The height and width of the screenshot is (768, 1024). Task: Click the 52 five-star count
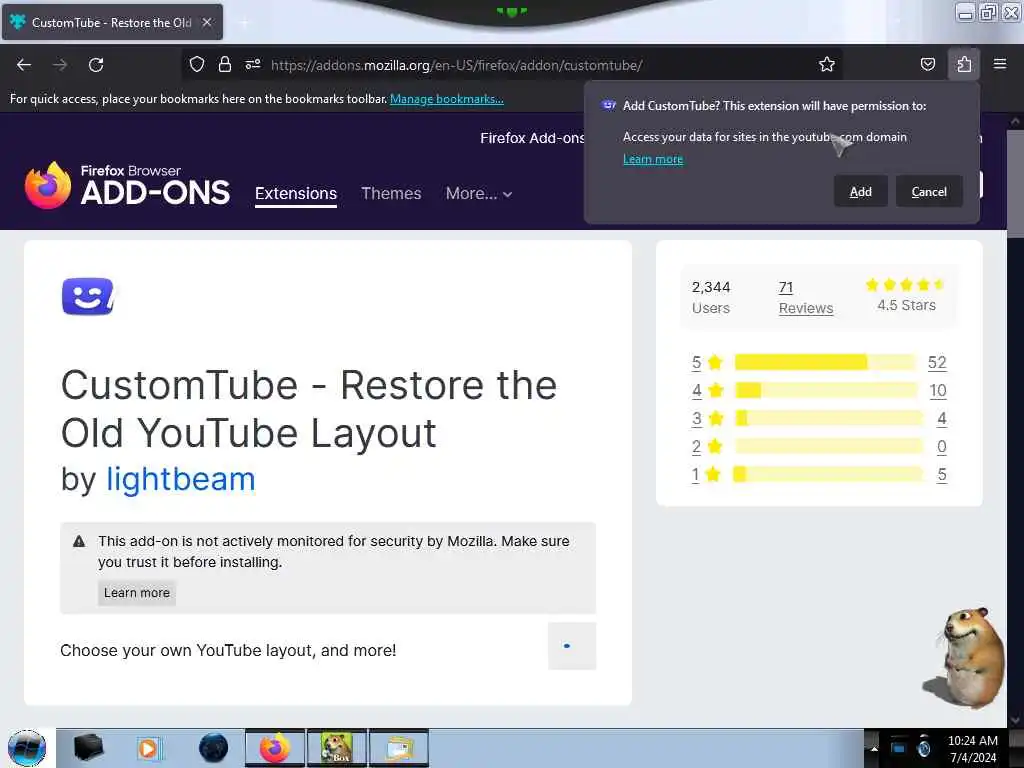tap(937, 362)
